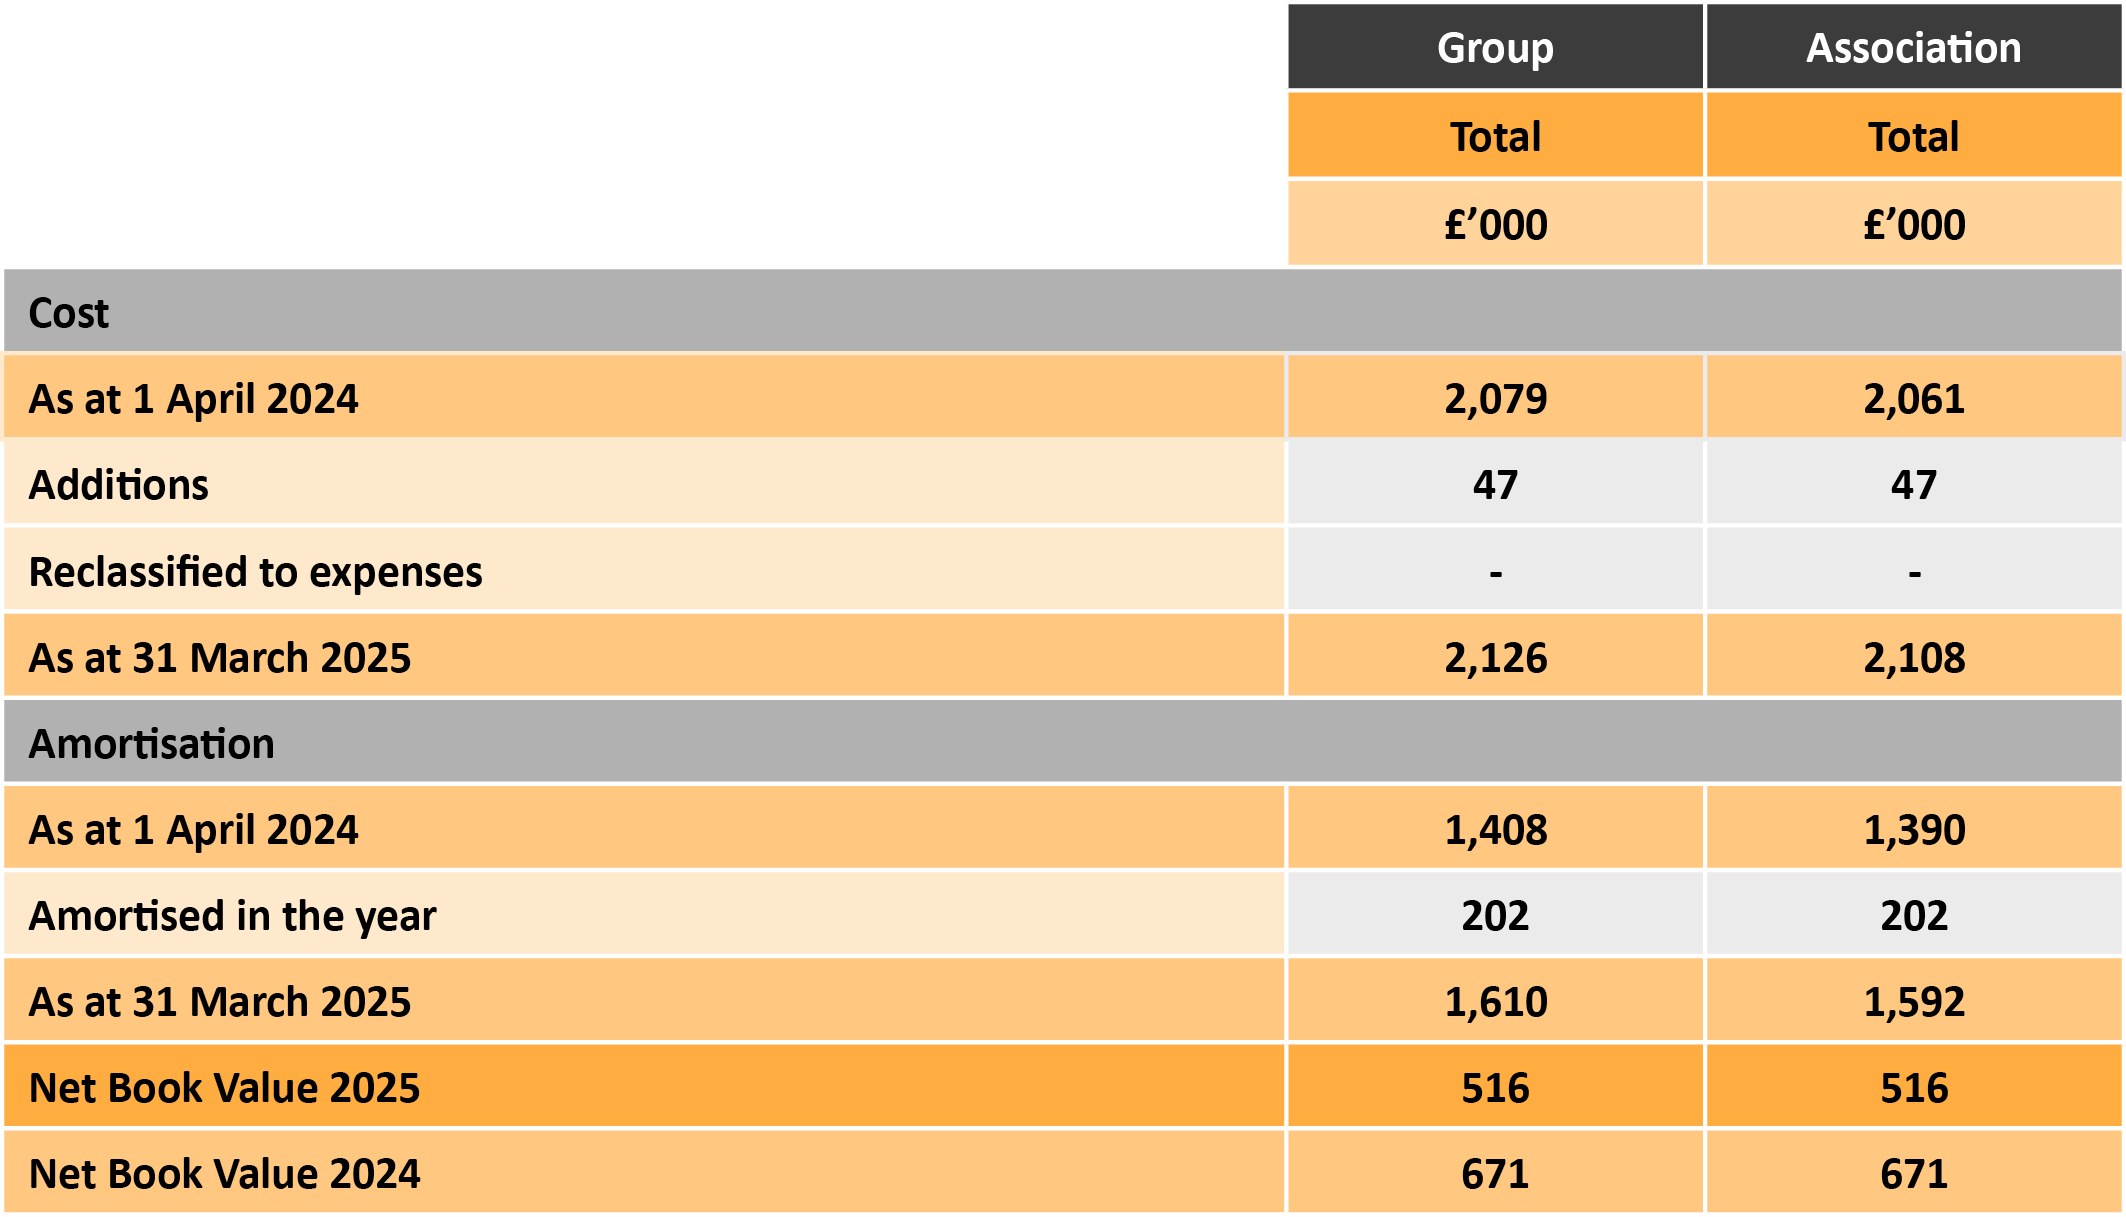Select the Additions row label

pos(118,485)
